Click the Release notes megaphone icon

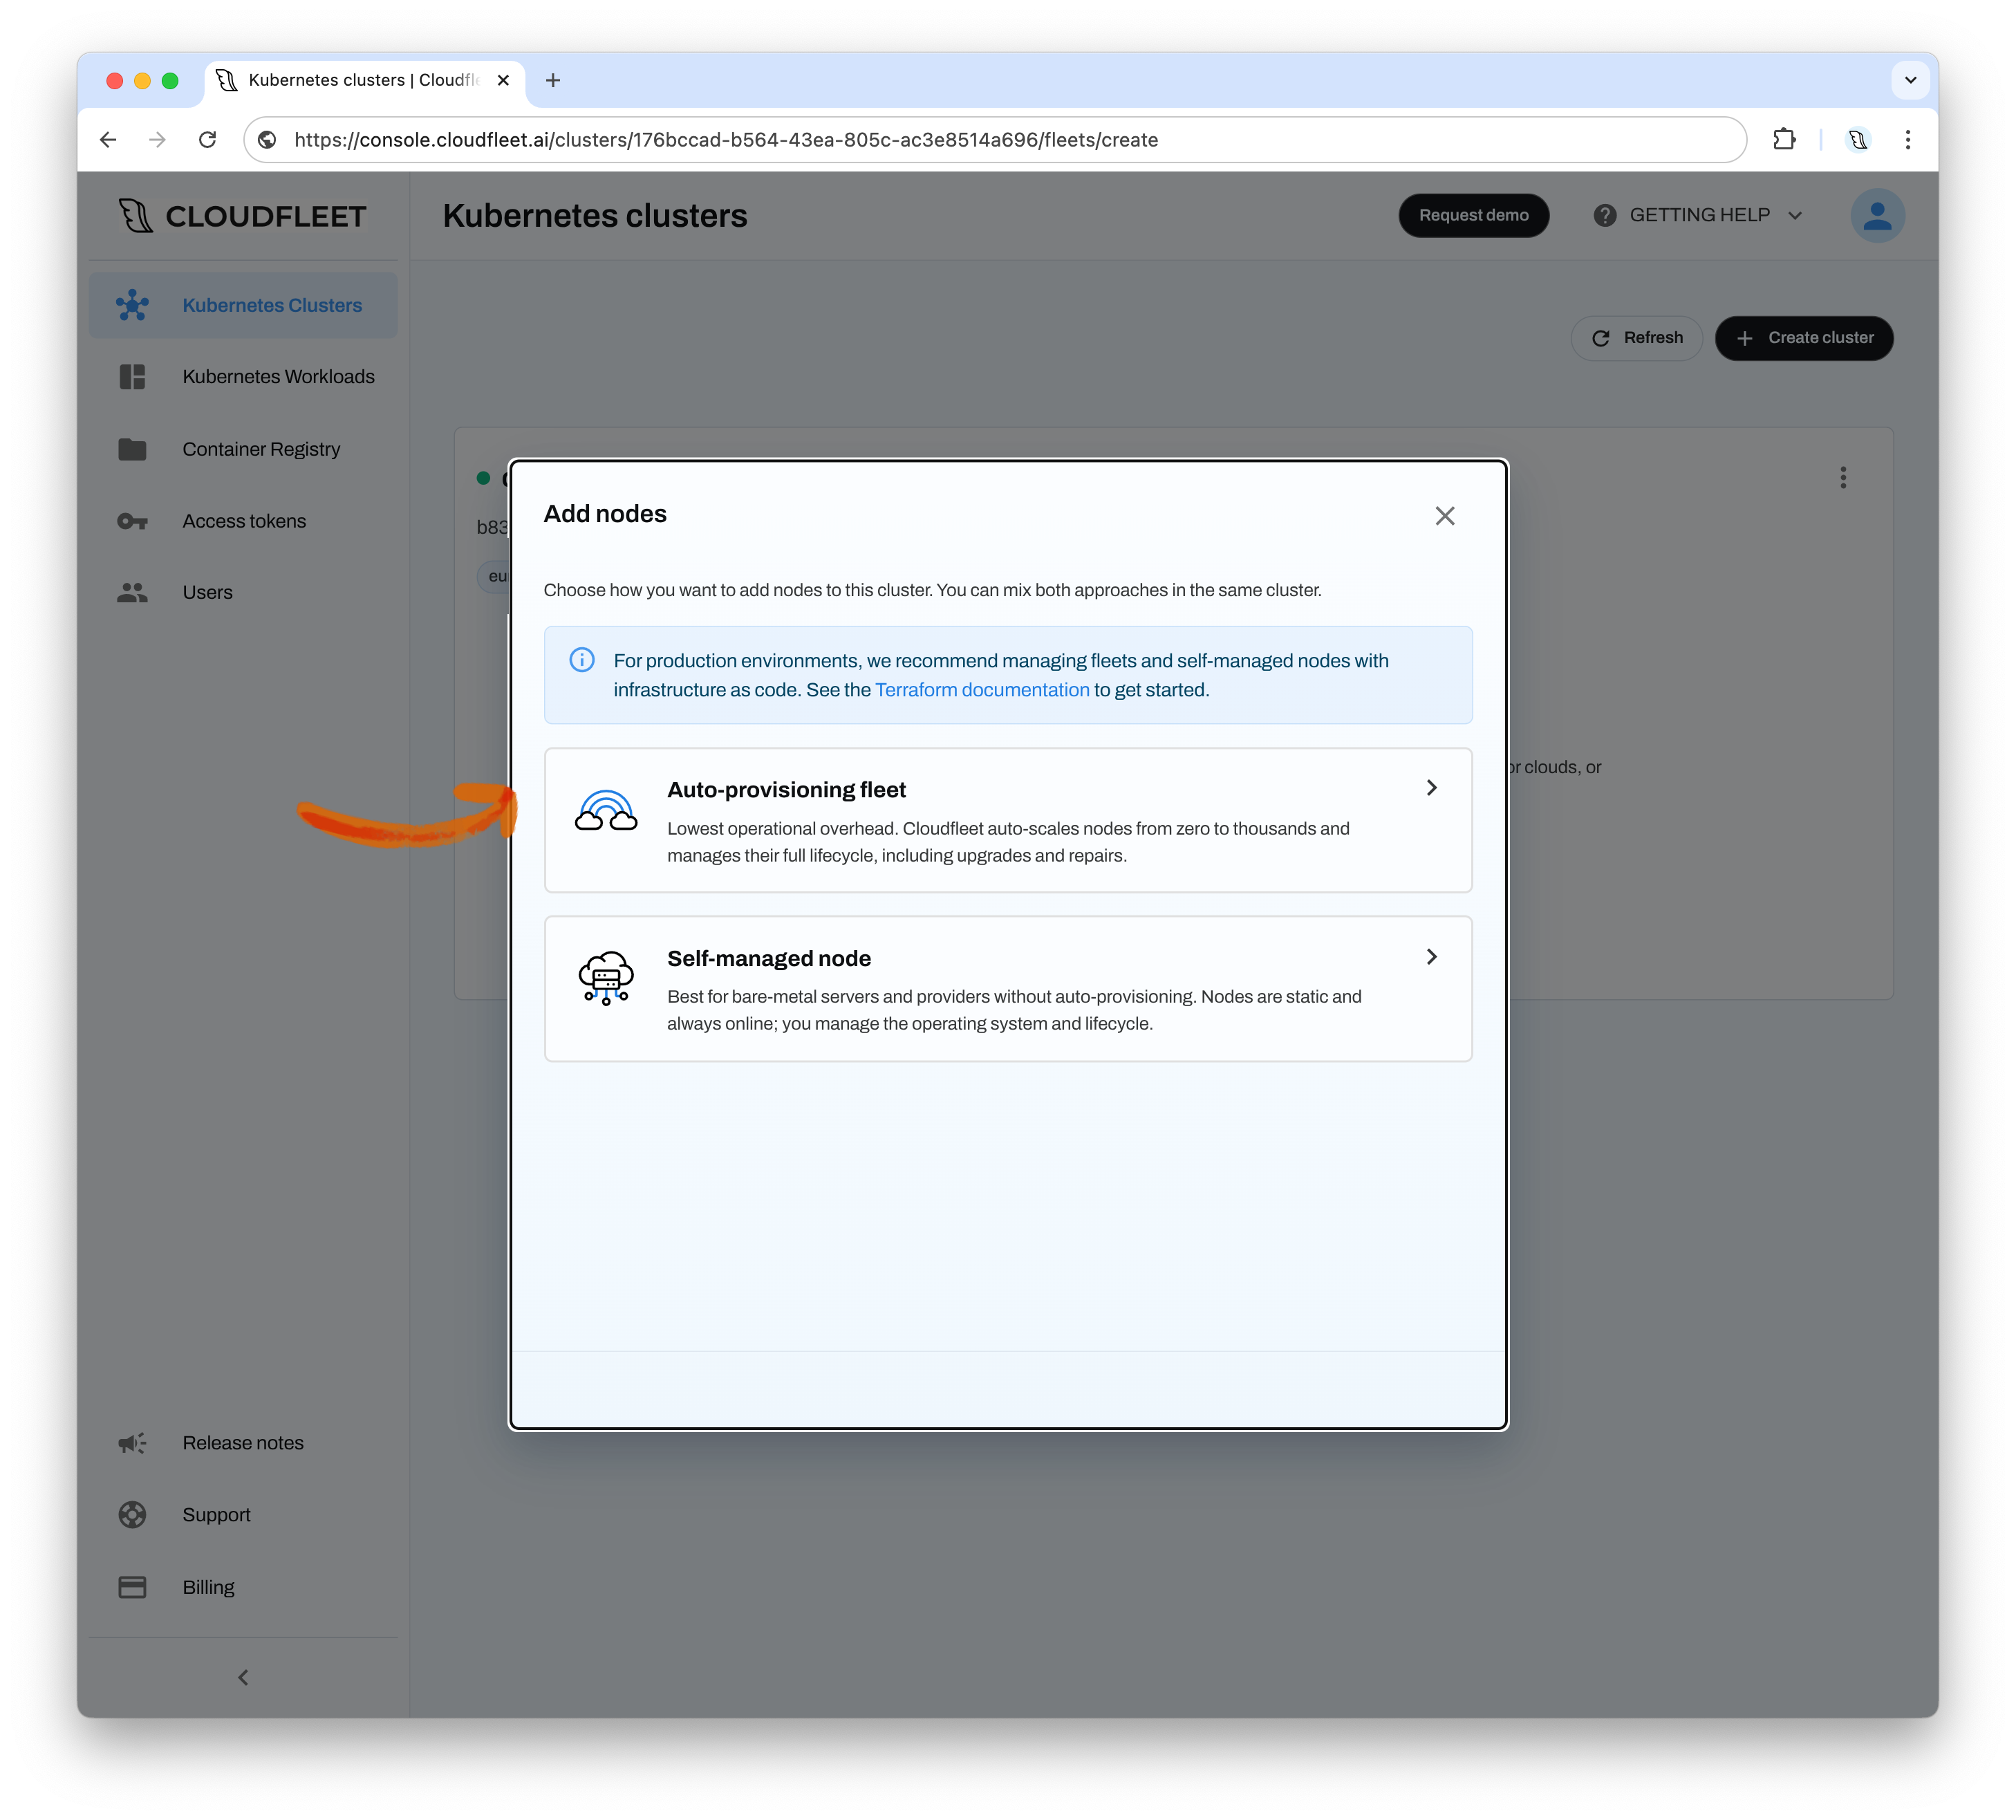pyautogui.click(x=132, y=1443)
